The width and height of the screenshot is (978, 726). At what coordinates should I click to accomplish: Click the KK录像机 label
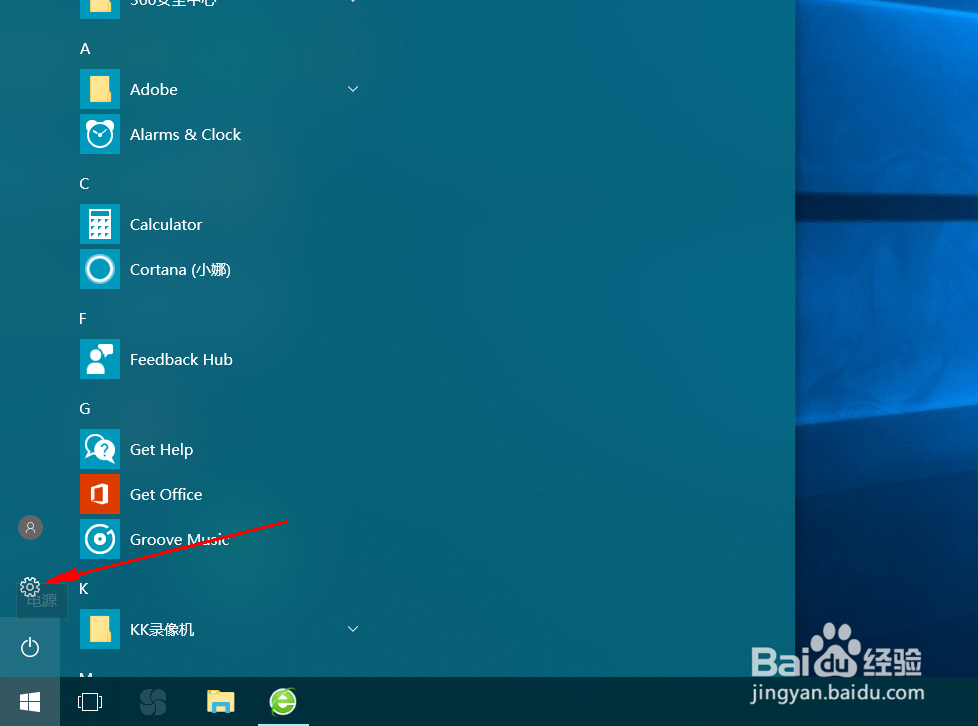pos(162,629)
